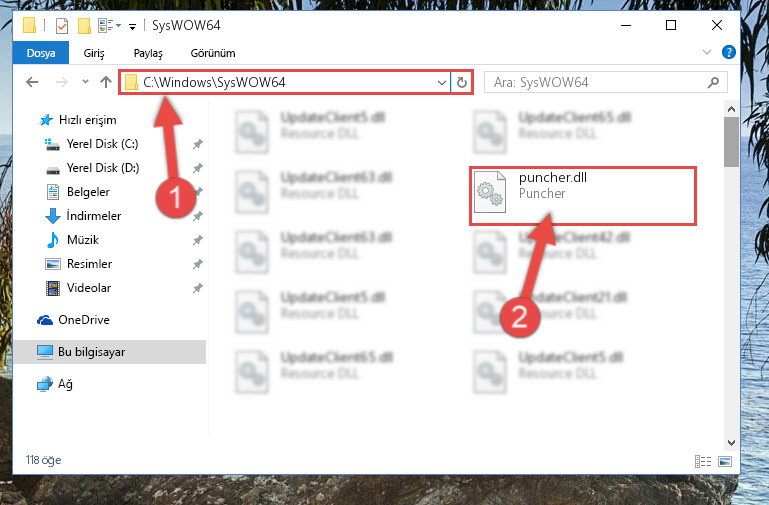Go up one folder level with the up arrow
This screenshot has height=505, width=769.
click(106, 82)
